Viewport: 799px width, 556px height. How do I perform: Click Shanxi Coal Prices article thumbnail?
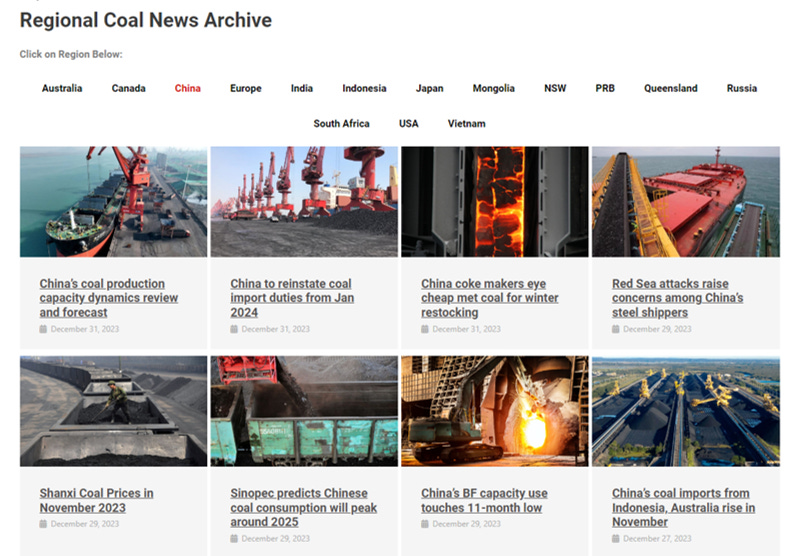114,411
